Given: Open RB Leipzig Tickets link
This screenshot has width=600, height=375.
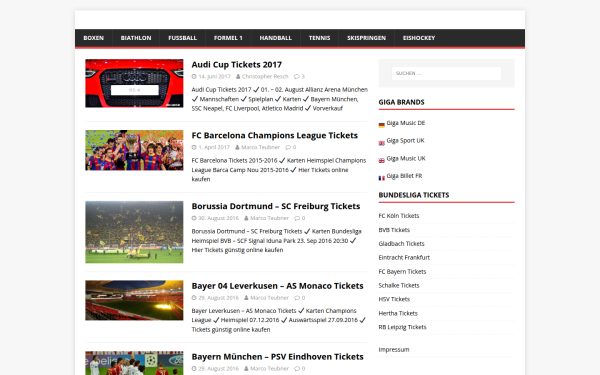Looking at the screenshot, I should [x=402, y=327].
